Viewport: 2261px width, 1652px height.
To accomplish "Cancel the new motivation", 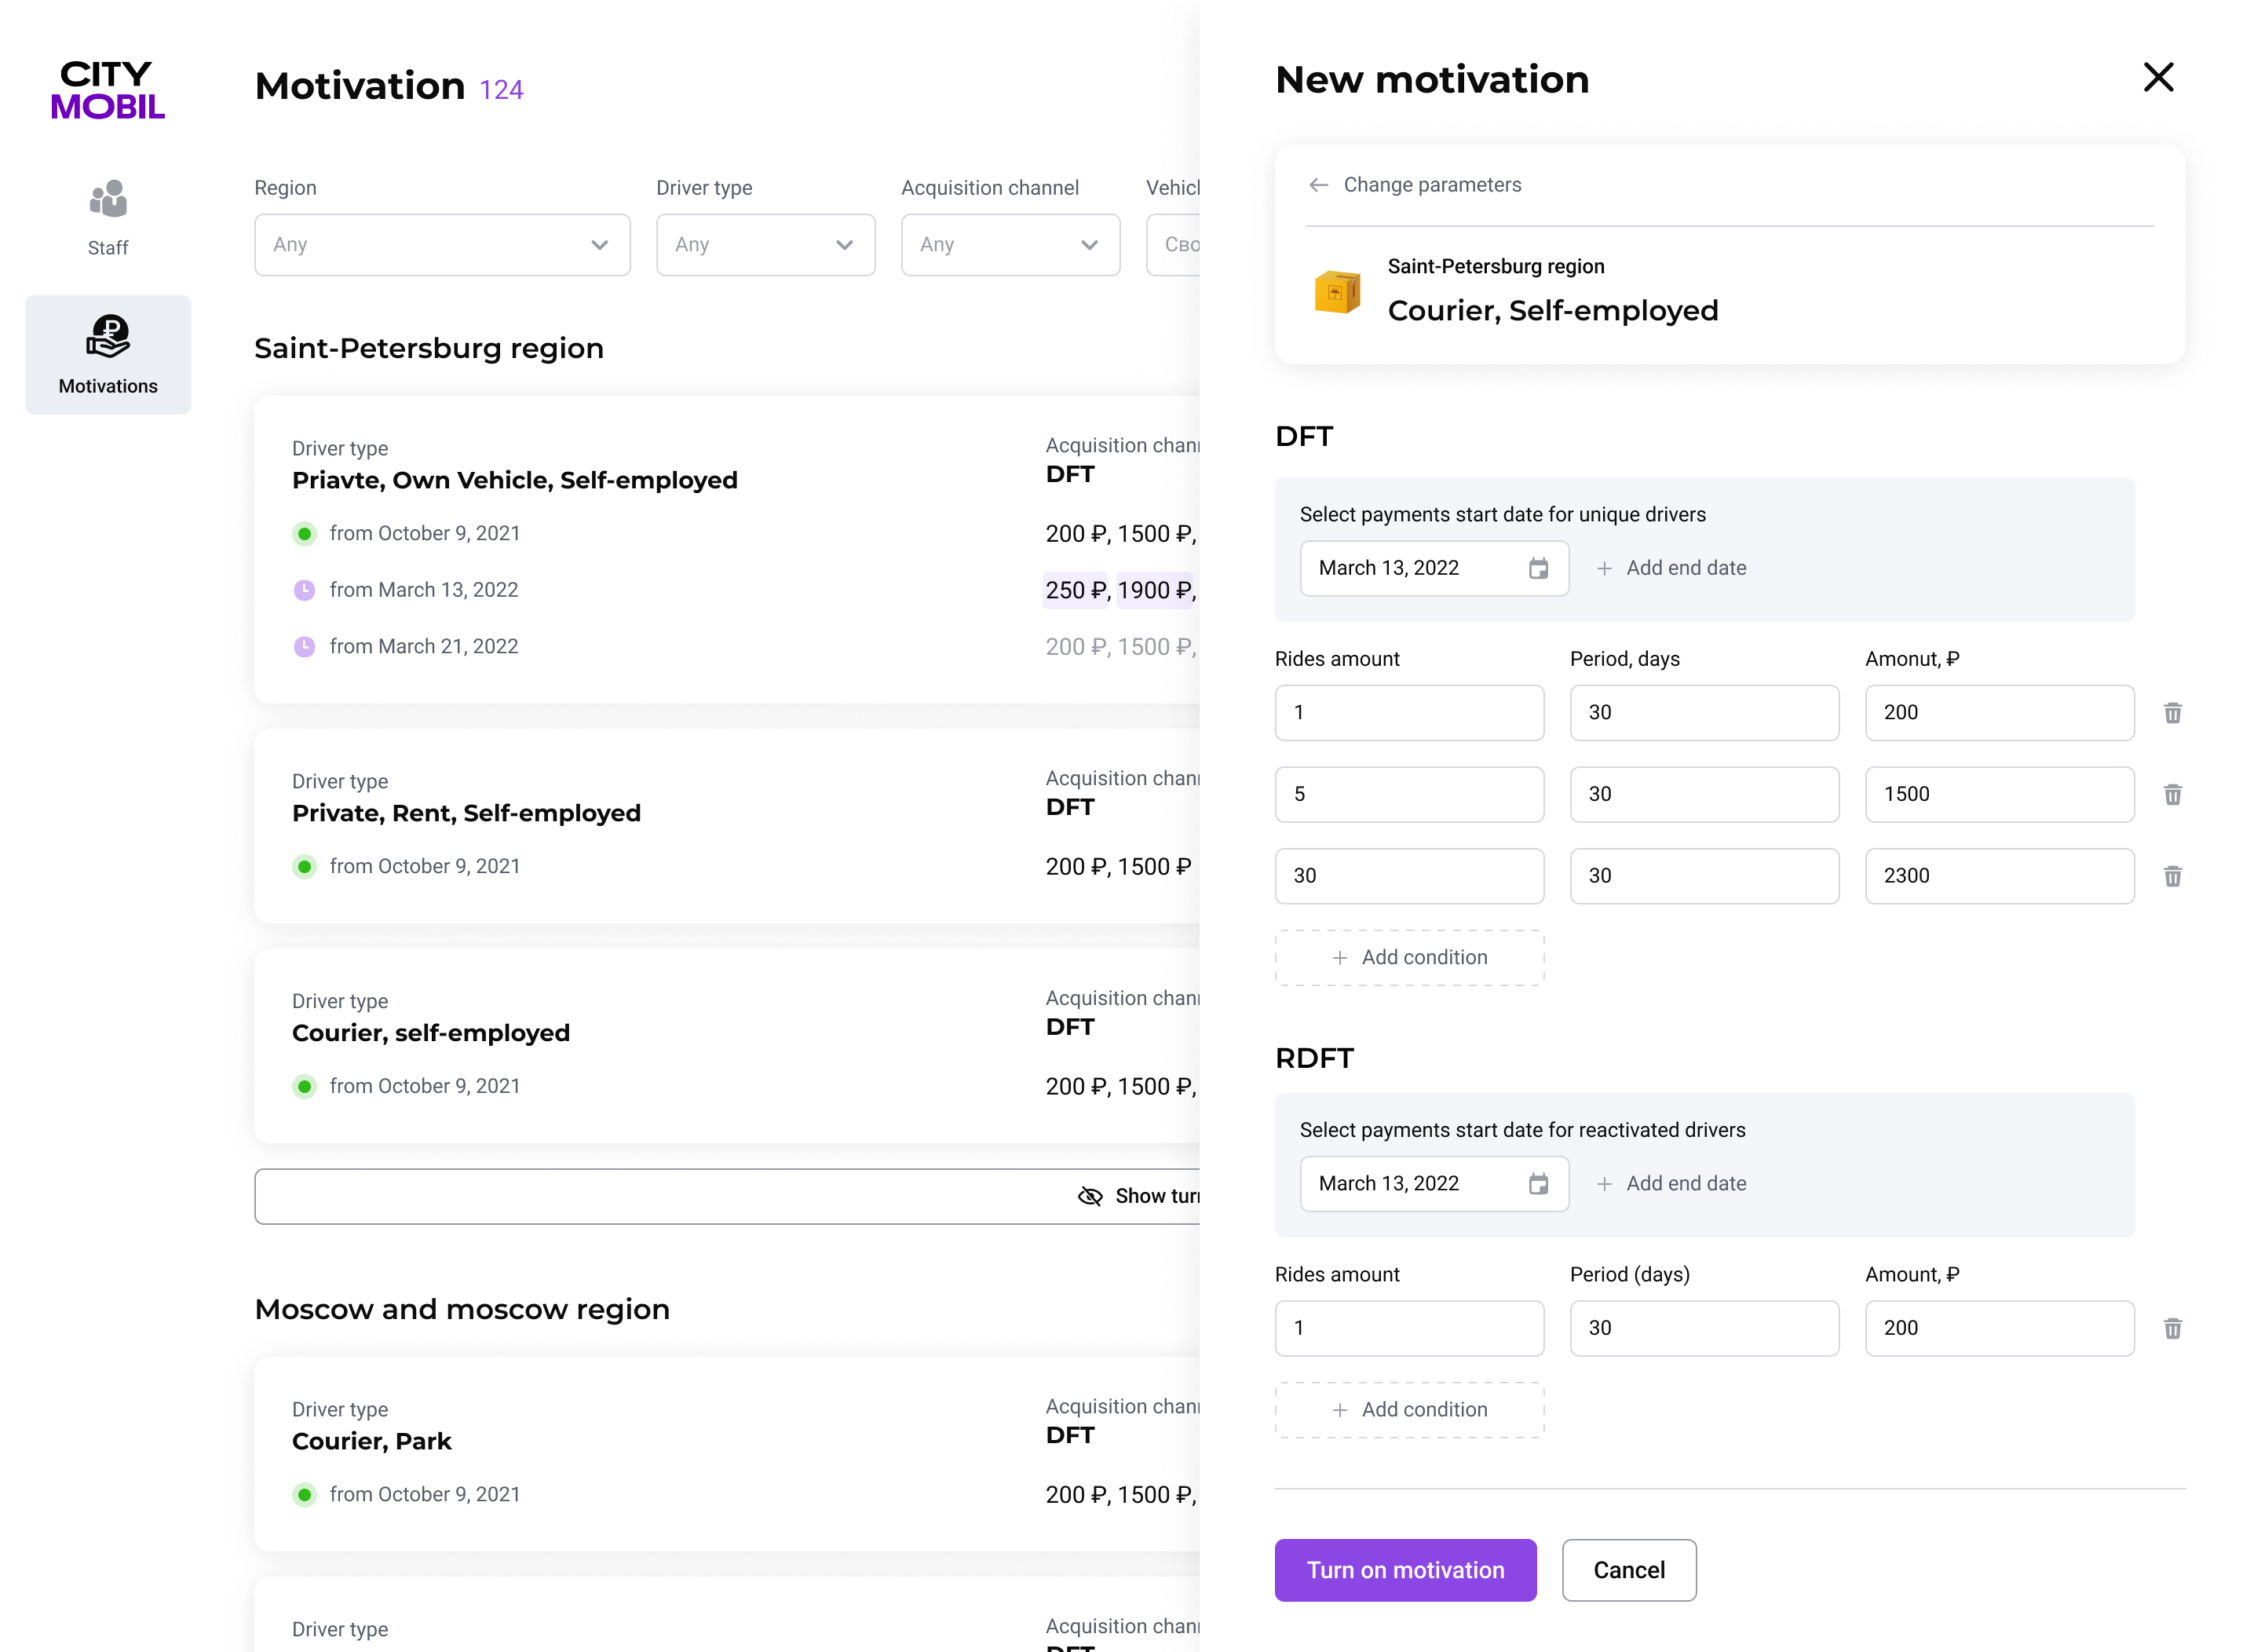I will 1628,1570.
